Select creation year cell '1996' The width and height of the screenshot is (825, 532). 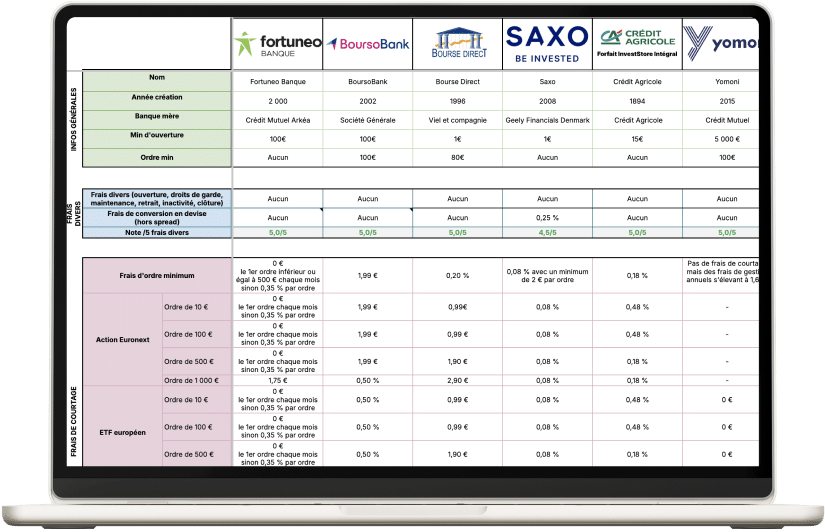458,101
